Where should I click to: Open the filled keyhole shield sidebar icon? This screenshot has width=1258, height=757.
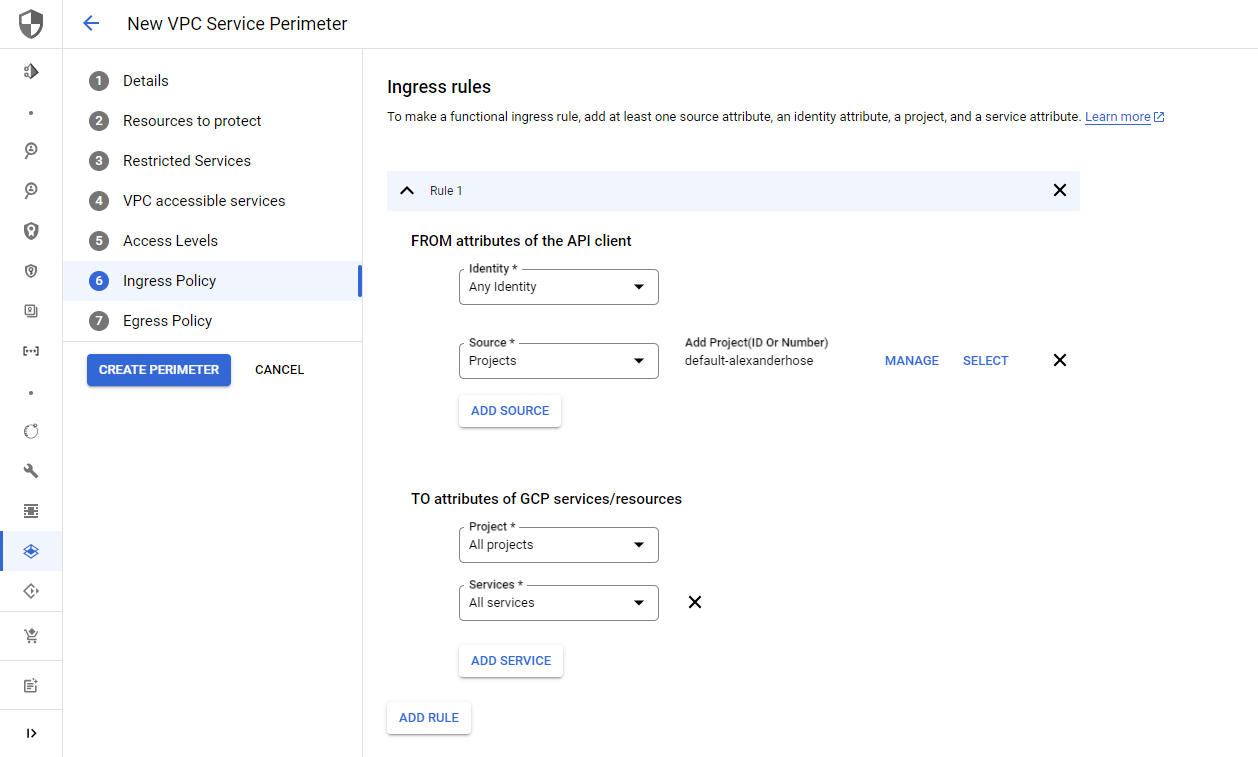31,231
